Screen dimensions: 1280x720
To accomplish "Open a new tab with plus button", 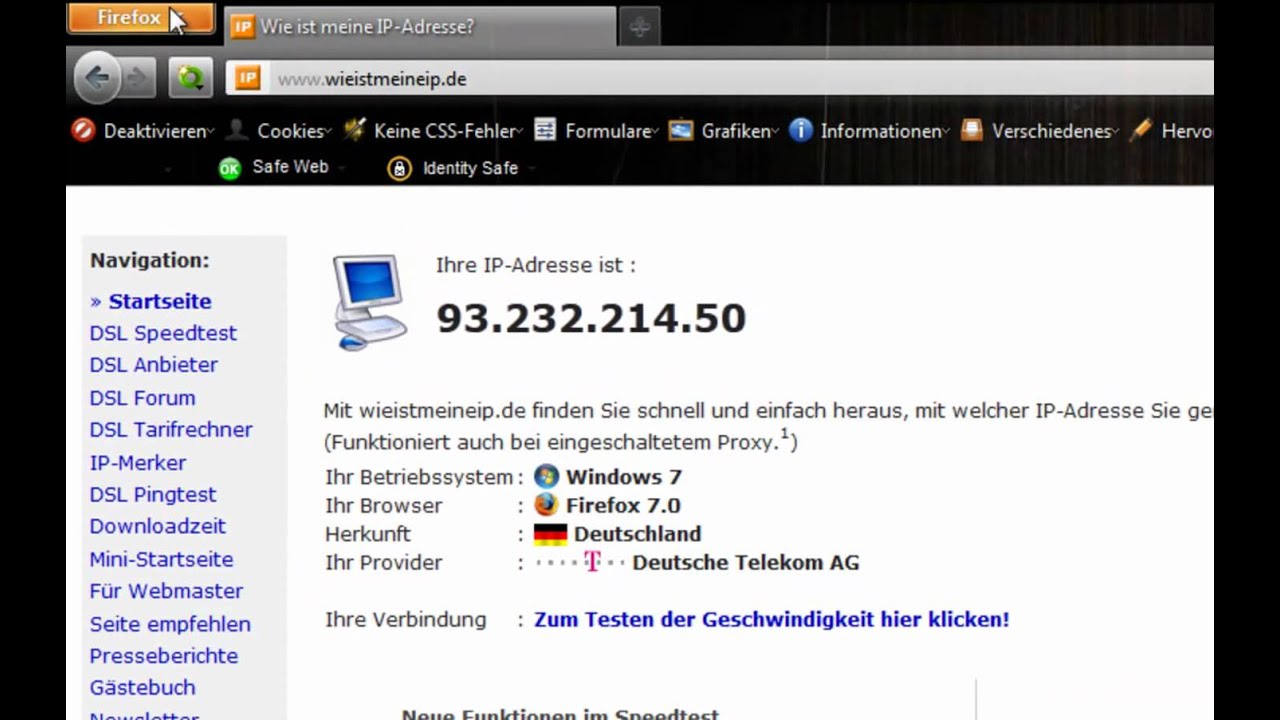I will (640, 28).
